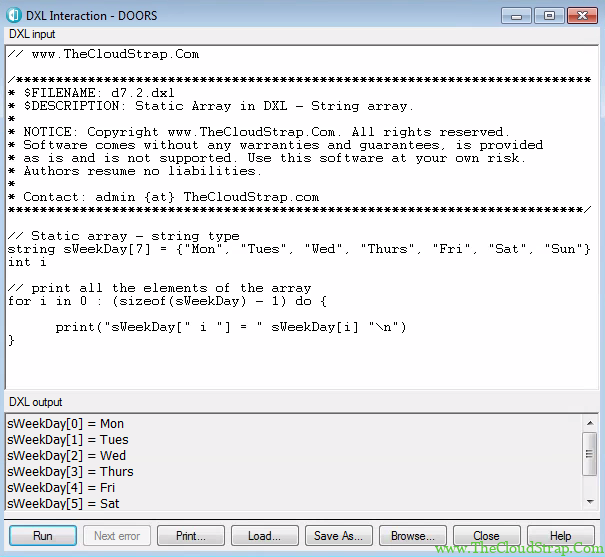The image size is (605, 557).
Task: Click the '// Static array - string type' comment
Action: 123,236
